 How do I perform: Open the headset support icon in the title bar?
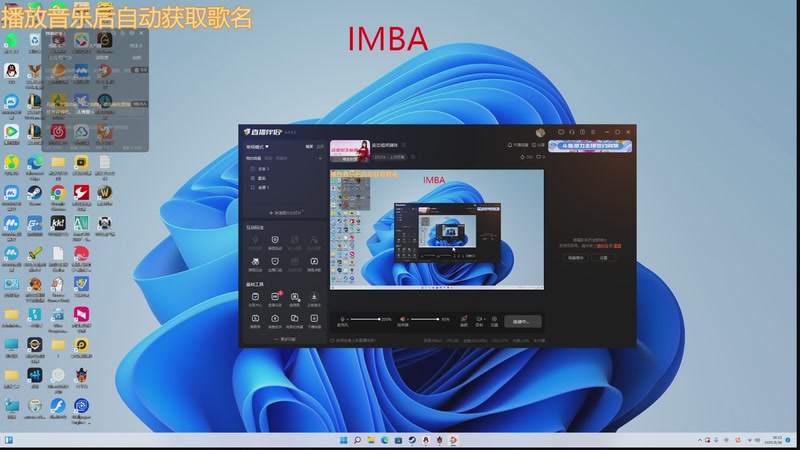[x=571, y=132]
